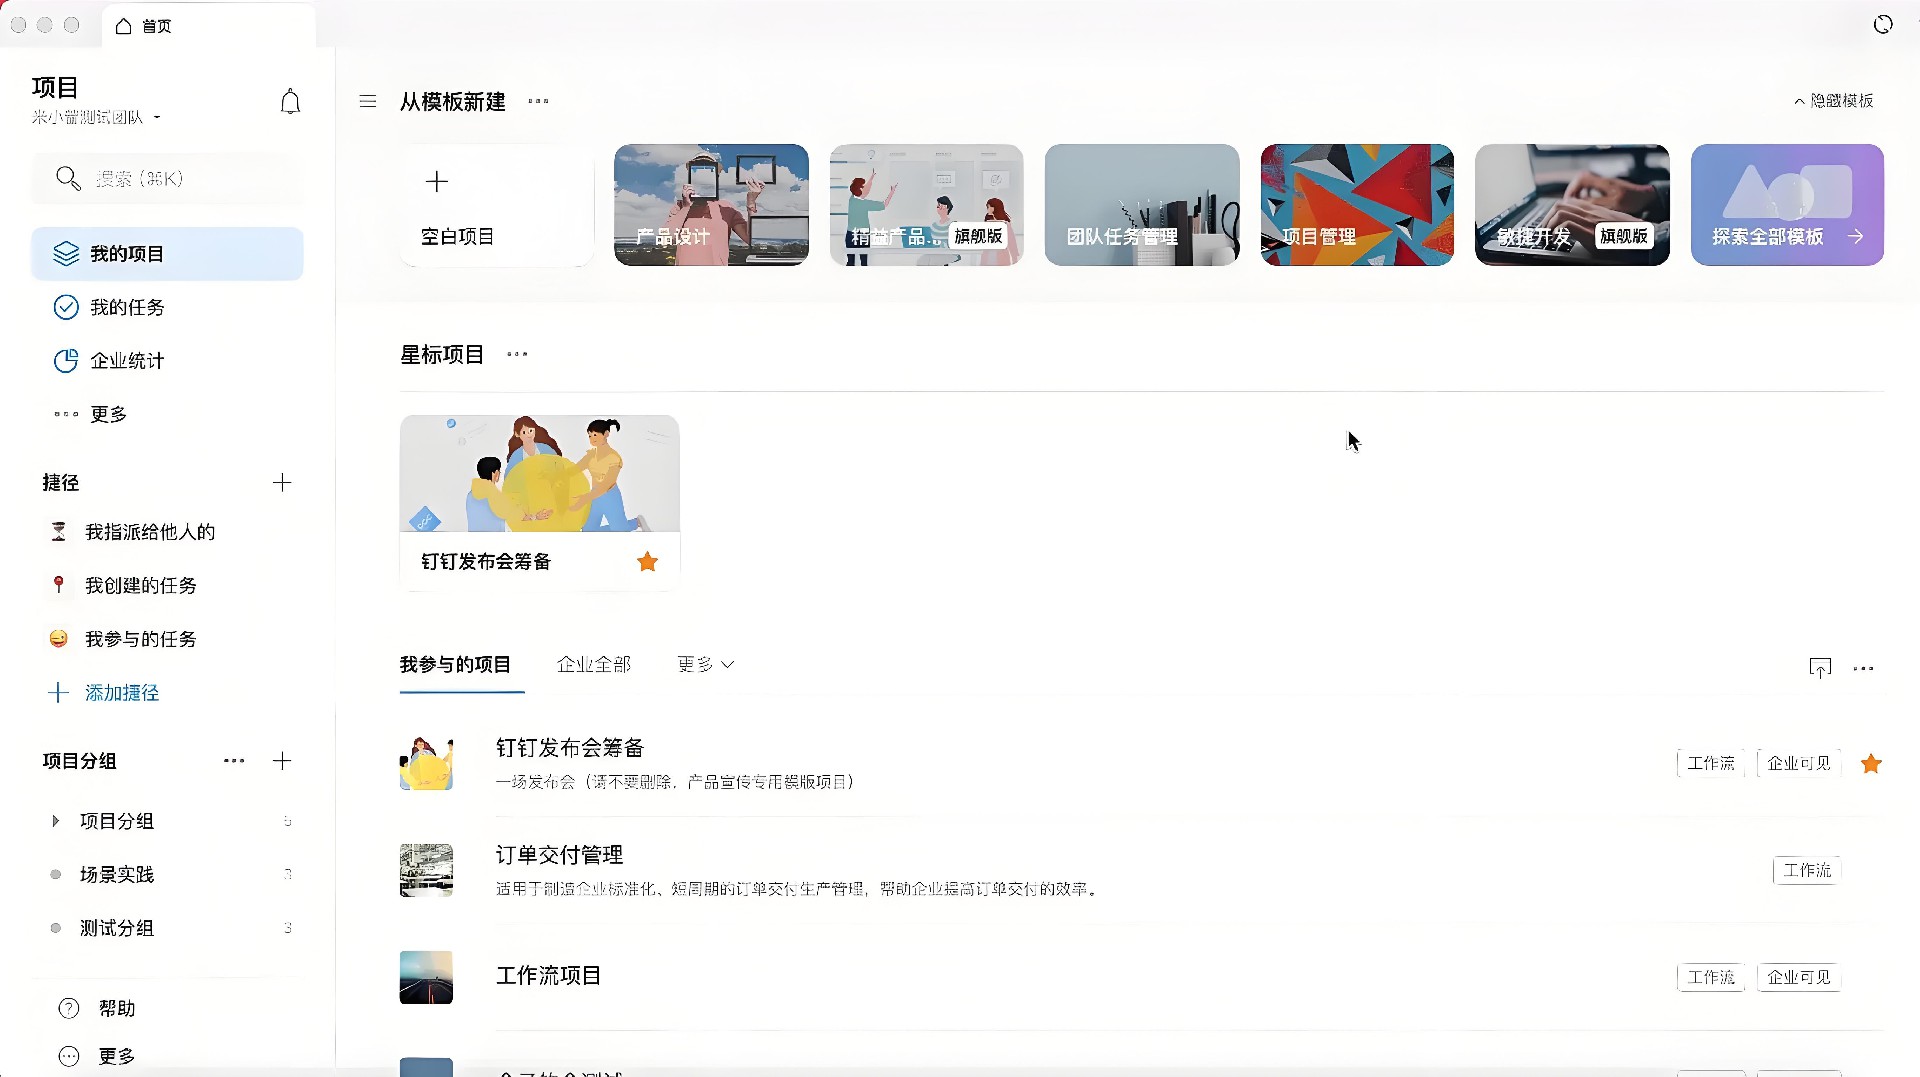Select 我的任务 in the sidebar

tap(127, 307)
